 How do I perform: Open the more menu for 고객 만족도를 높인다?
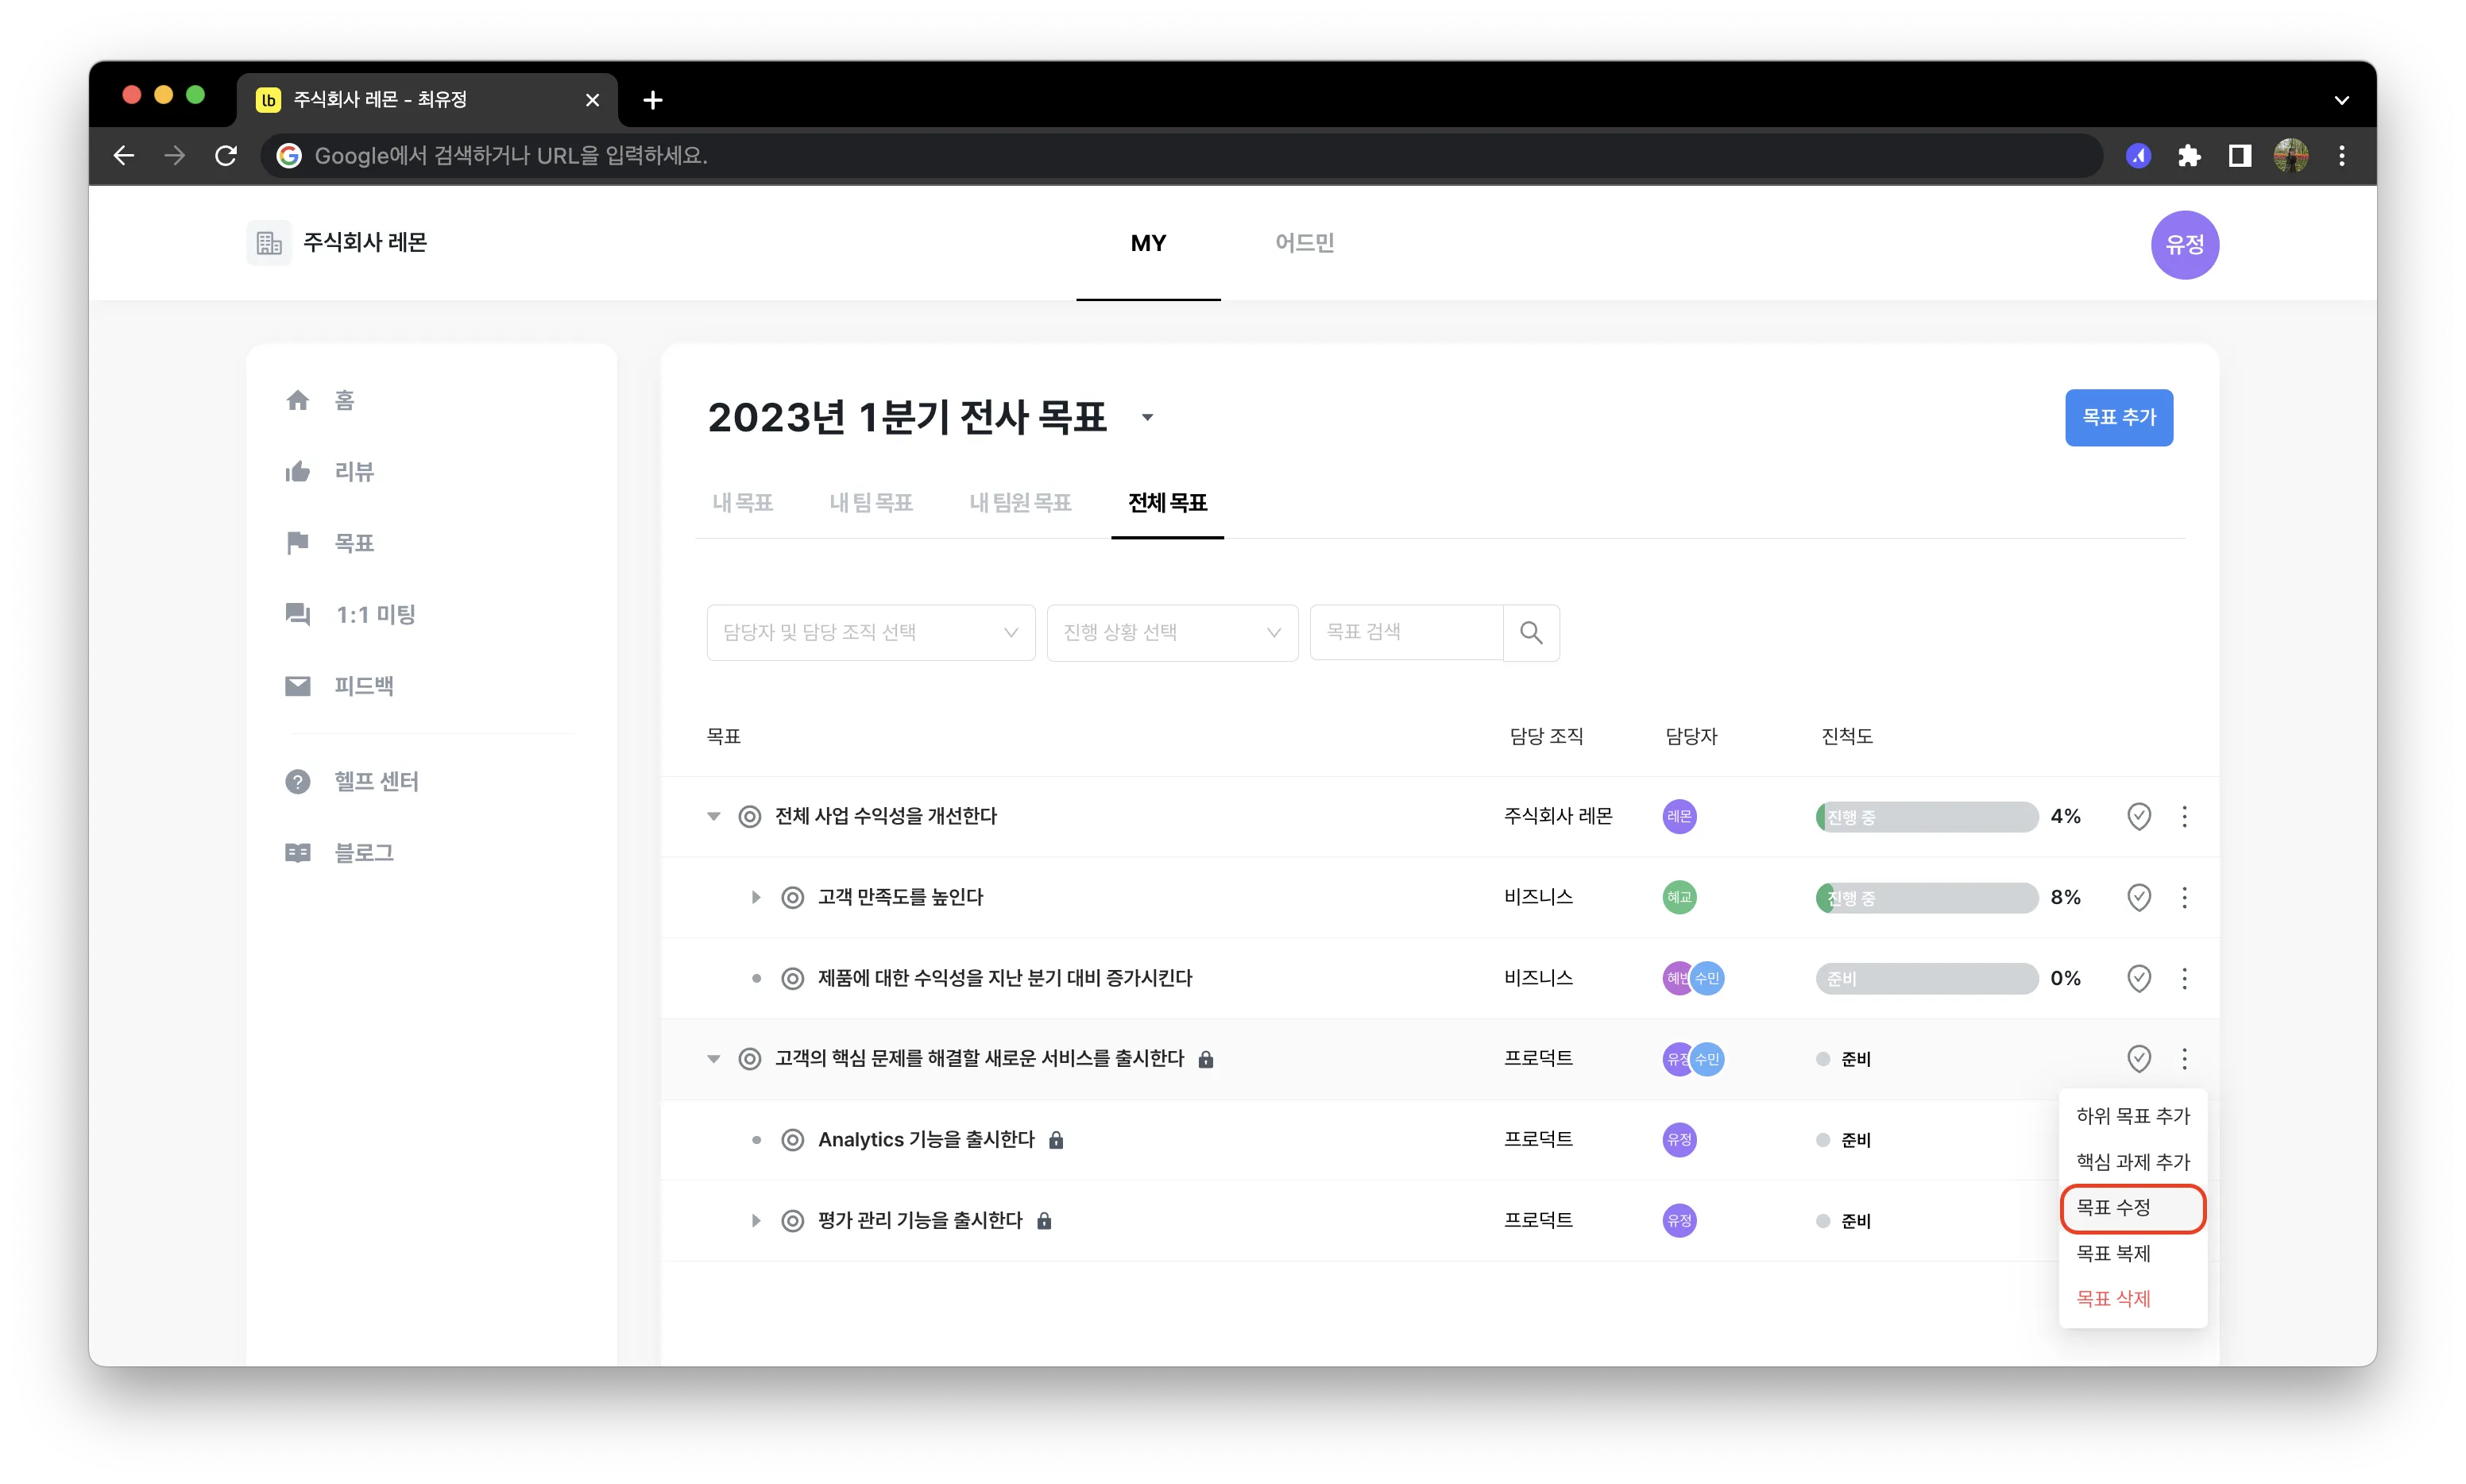pos(2184,897)
